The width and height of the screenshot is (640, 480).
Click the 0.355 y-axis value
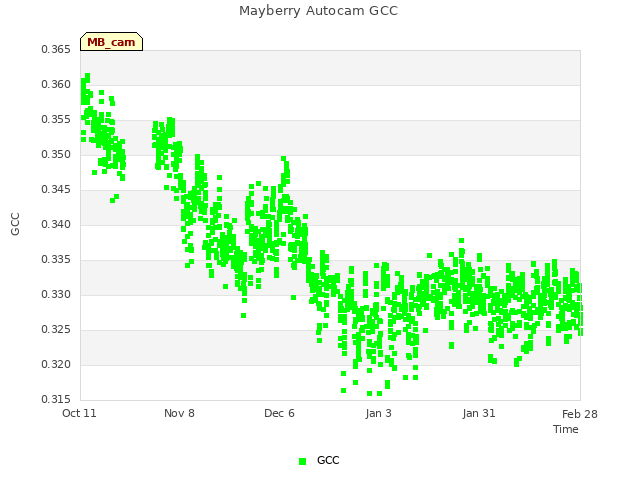tap(56, 120)
